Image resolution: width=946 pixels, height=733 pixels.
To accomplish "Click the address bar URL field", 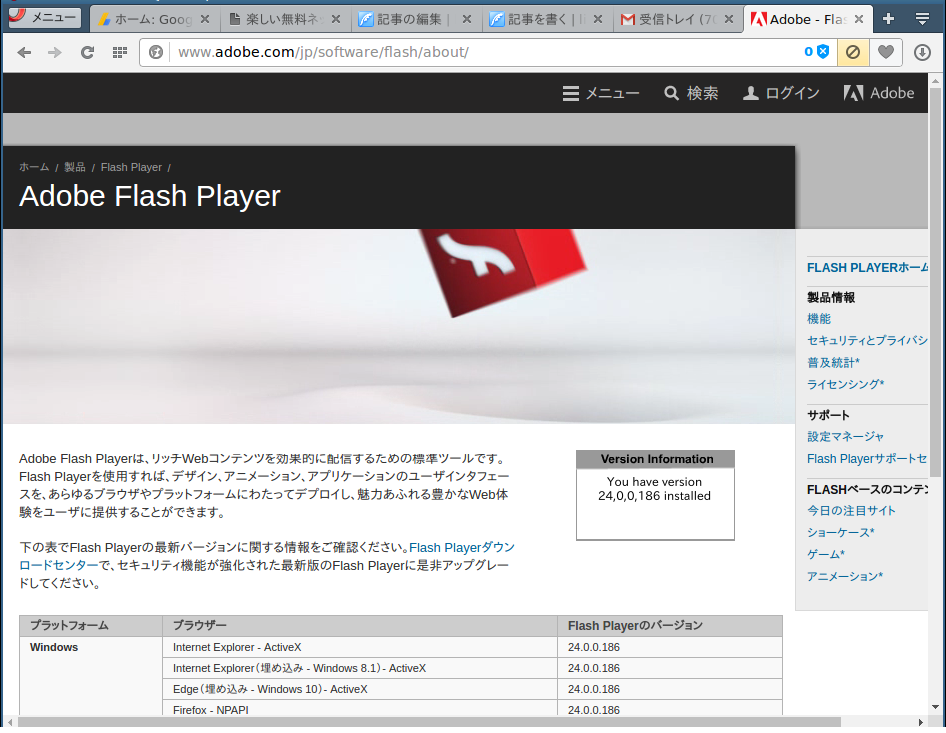I will coord(483,52).
